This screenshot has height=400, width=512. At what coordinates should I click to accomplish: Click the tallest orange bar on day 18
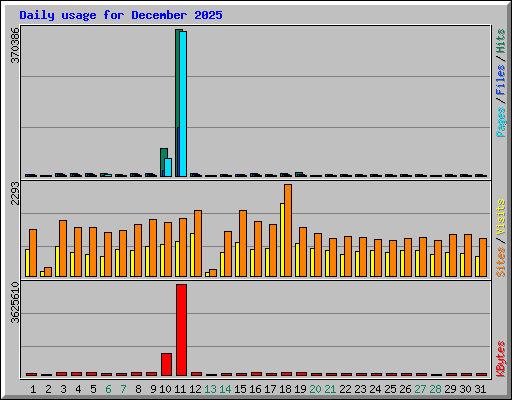(x=288, y=230)
